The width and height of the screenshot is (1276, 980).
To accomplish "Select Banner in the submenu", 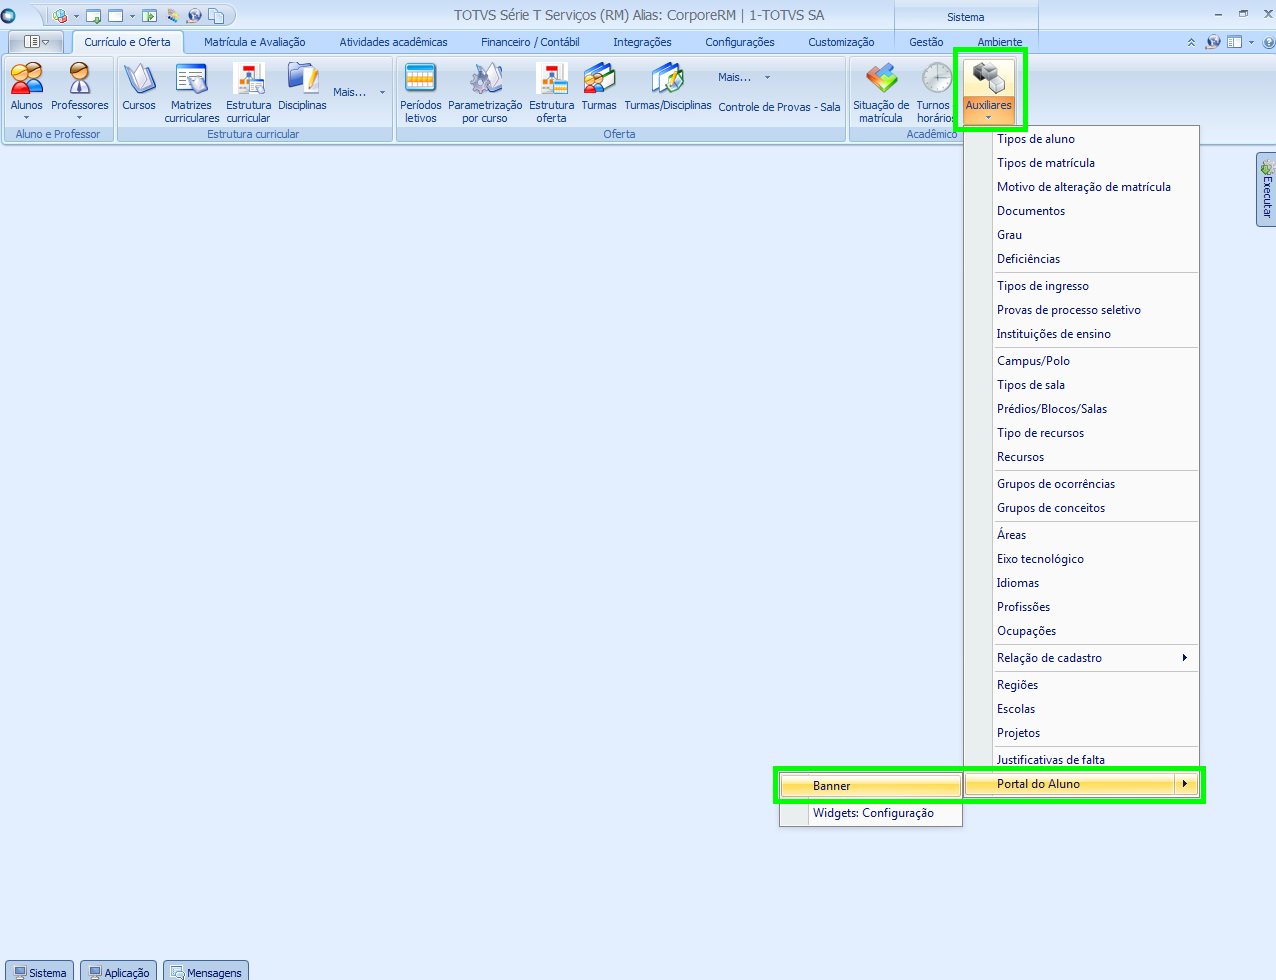I will (x=871, y=786).
